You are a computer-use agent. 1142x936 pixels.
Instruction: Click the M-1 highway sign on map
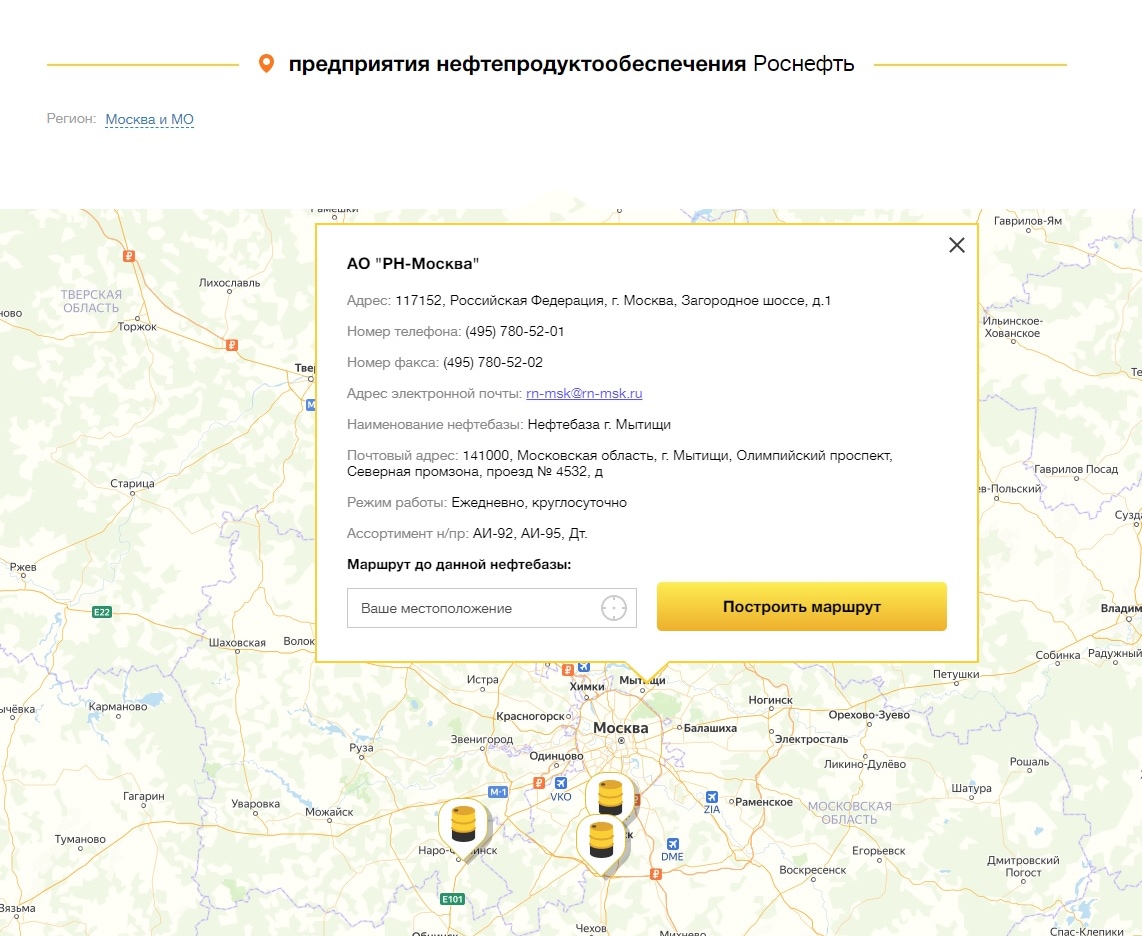497,792
